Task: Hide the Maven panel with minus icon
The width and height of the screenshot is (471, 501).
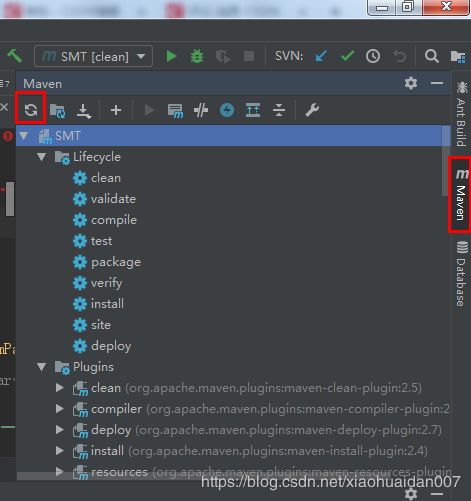Action: [437, 83]
